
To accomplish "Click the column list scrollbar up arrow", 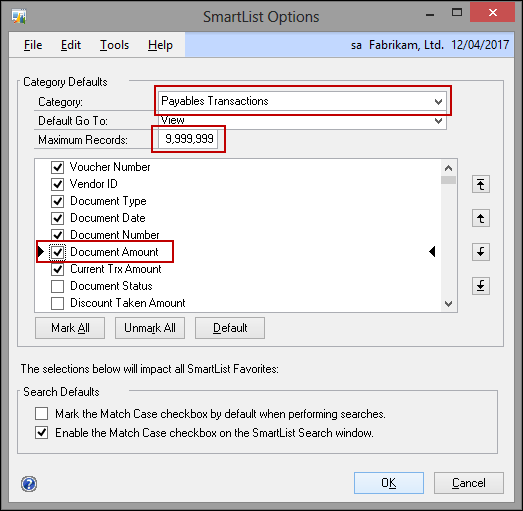I will point(448,168).
